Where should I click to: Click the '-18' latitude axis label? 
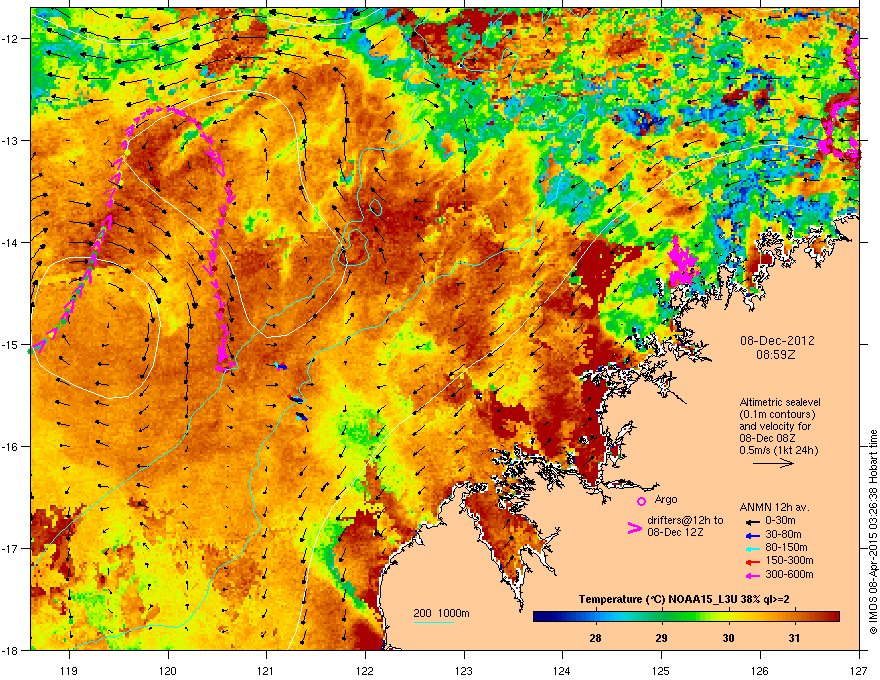point(10,650)
